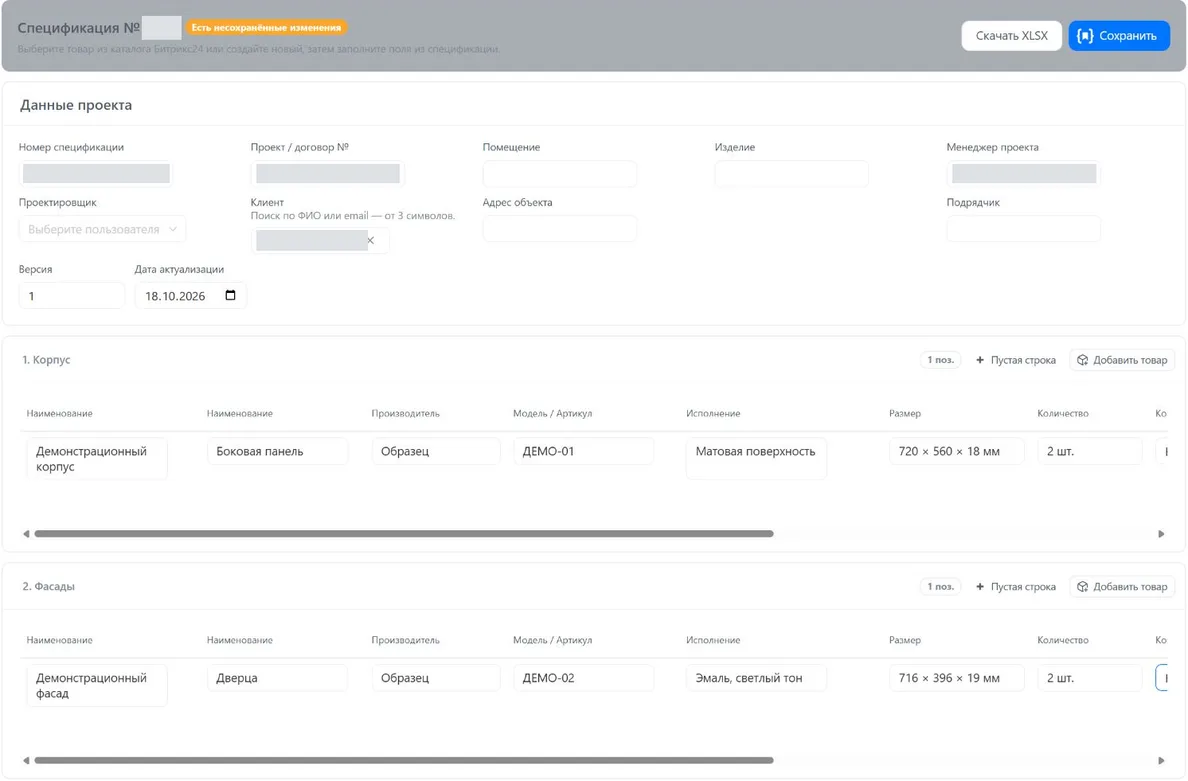1188x781 pixels.
Task: Click the box icon of Добавить товар in Корпус
Action: tap(1083, 360)
